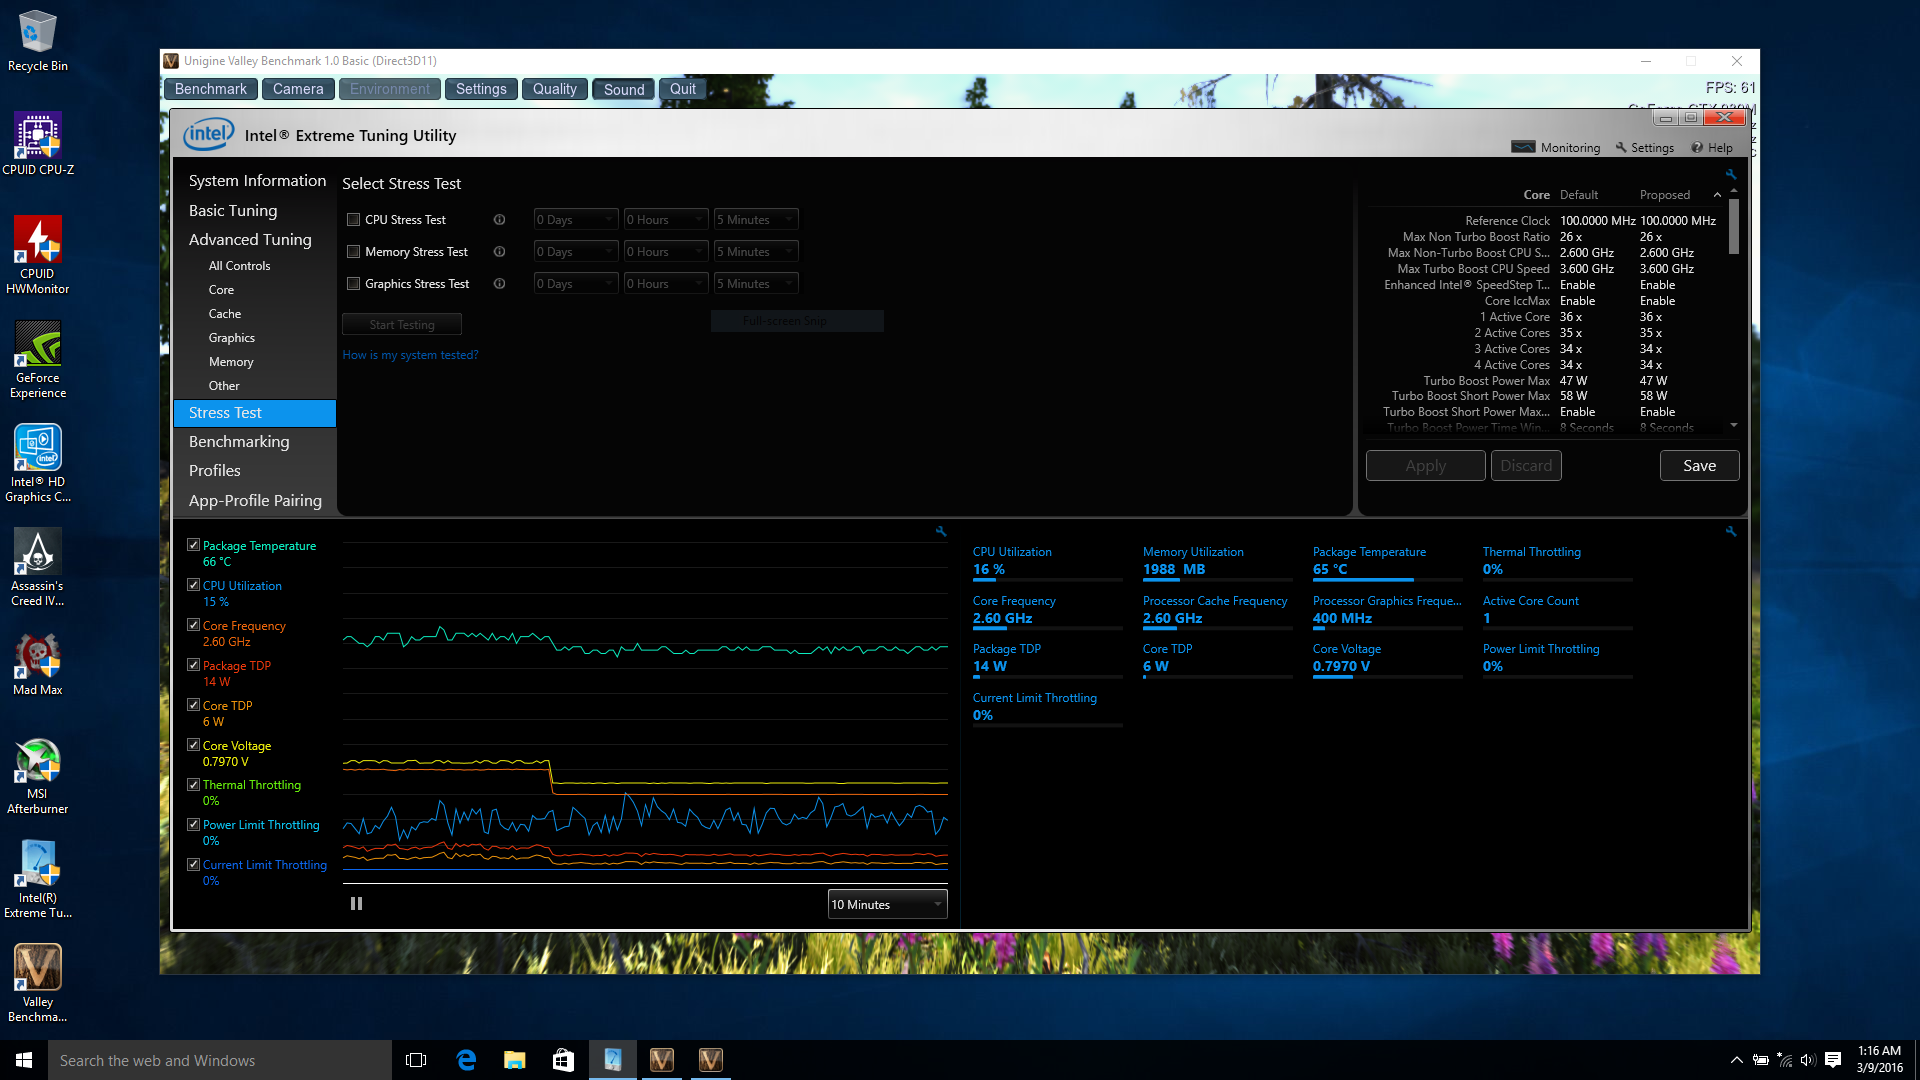This screenshot has height=1080, width=1920.
Task: Open the 'How is my system tested?' link
Action: (410, 355)
